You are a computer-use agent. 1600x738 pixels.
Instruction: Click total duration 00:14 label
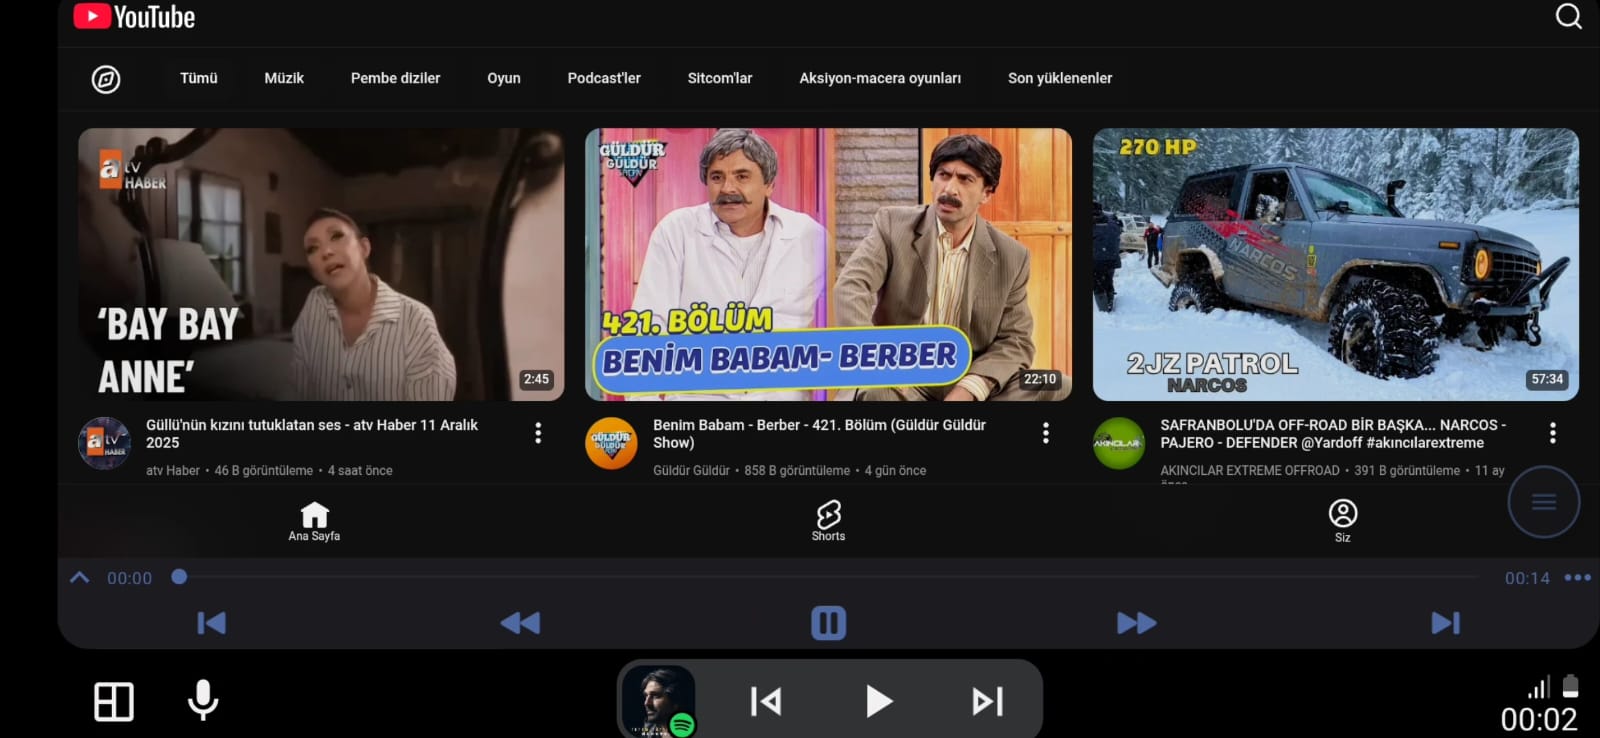tap(1527, 578)
